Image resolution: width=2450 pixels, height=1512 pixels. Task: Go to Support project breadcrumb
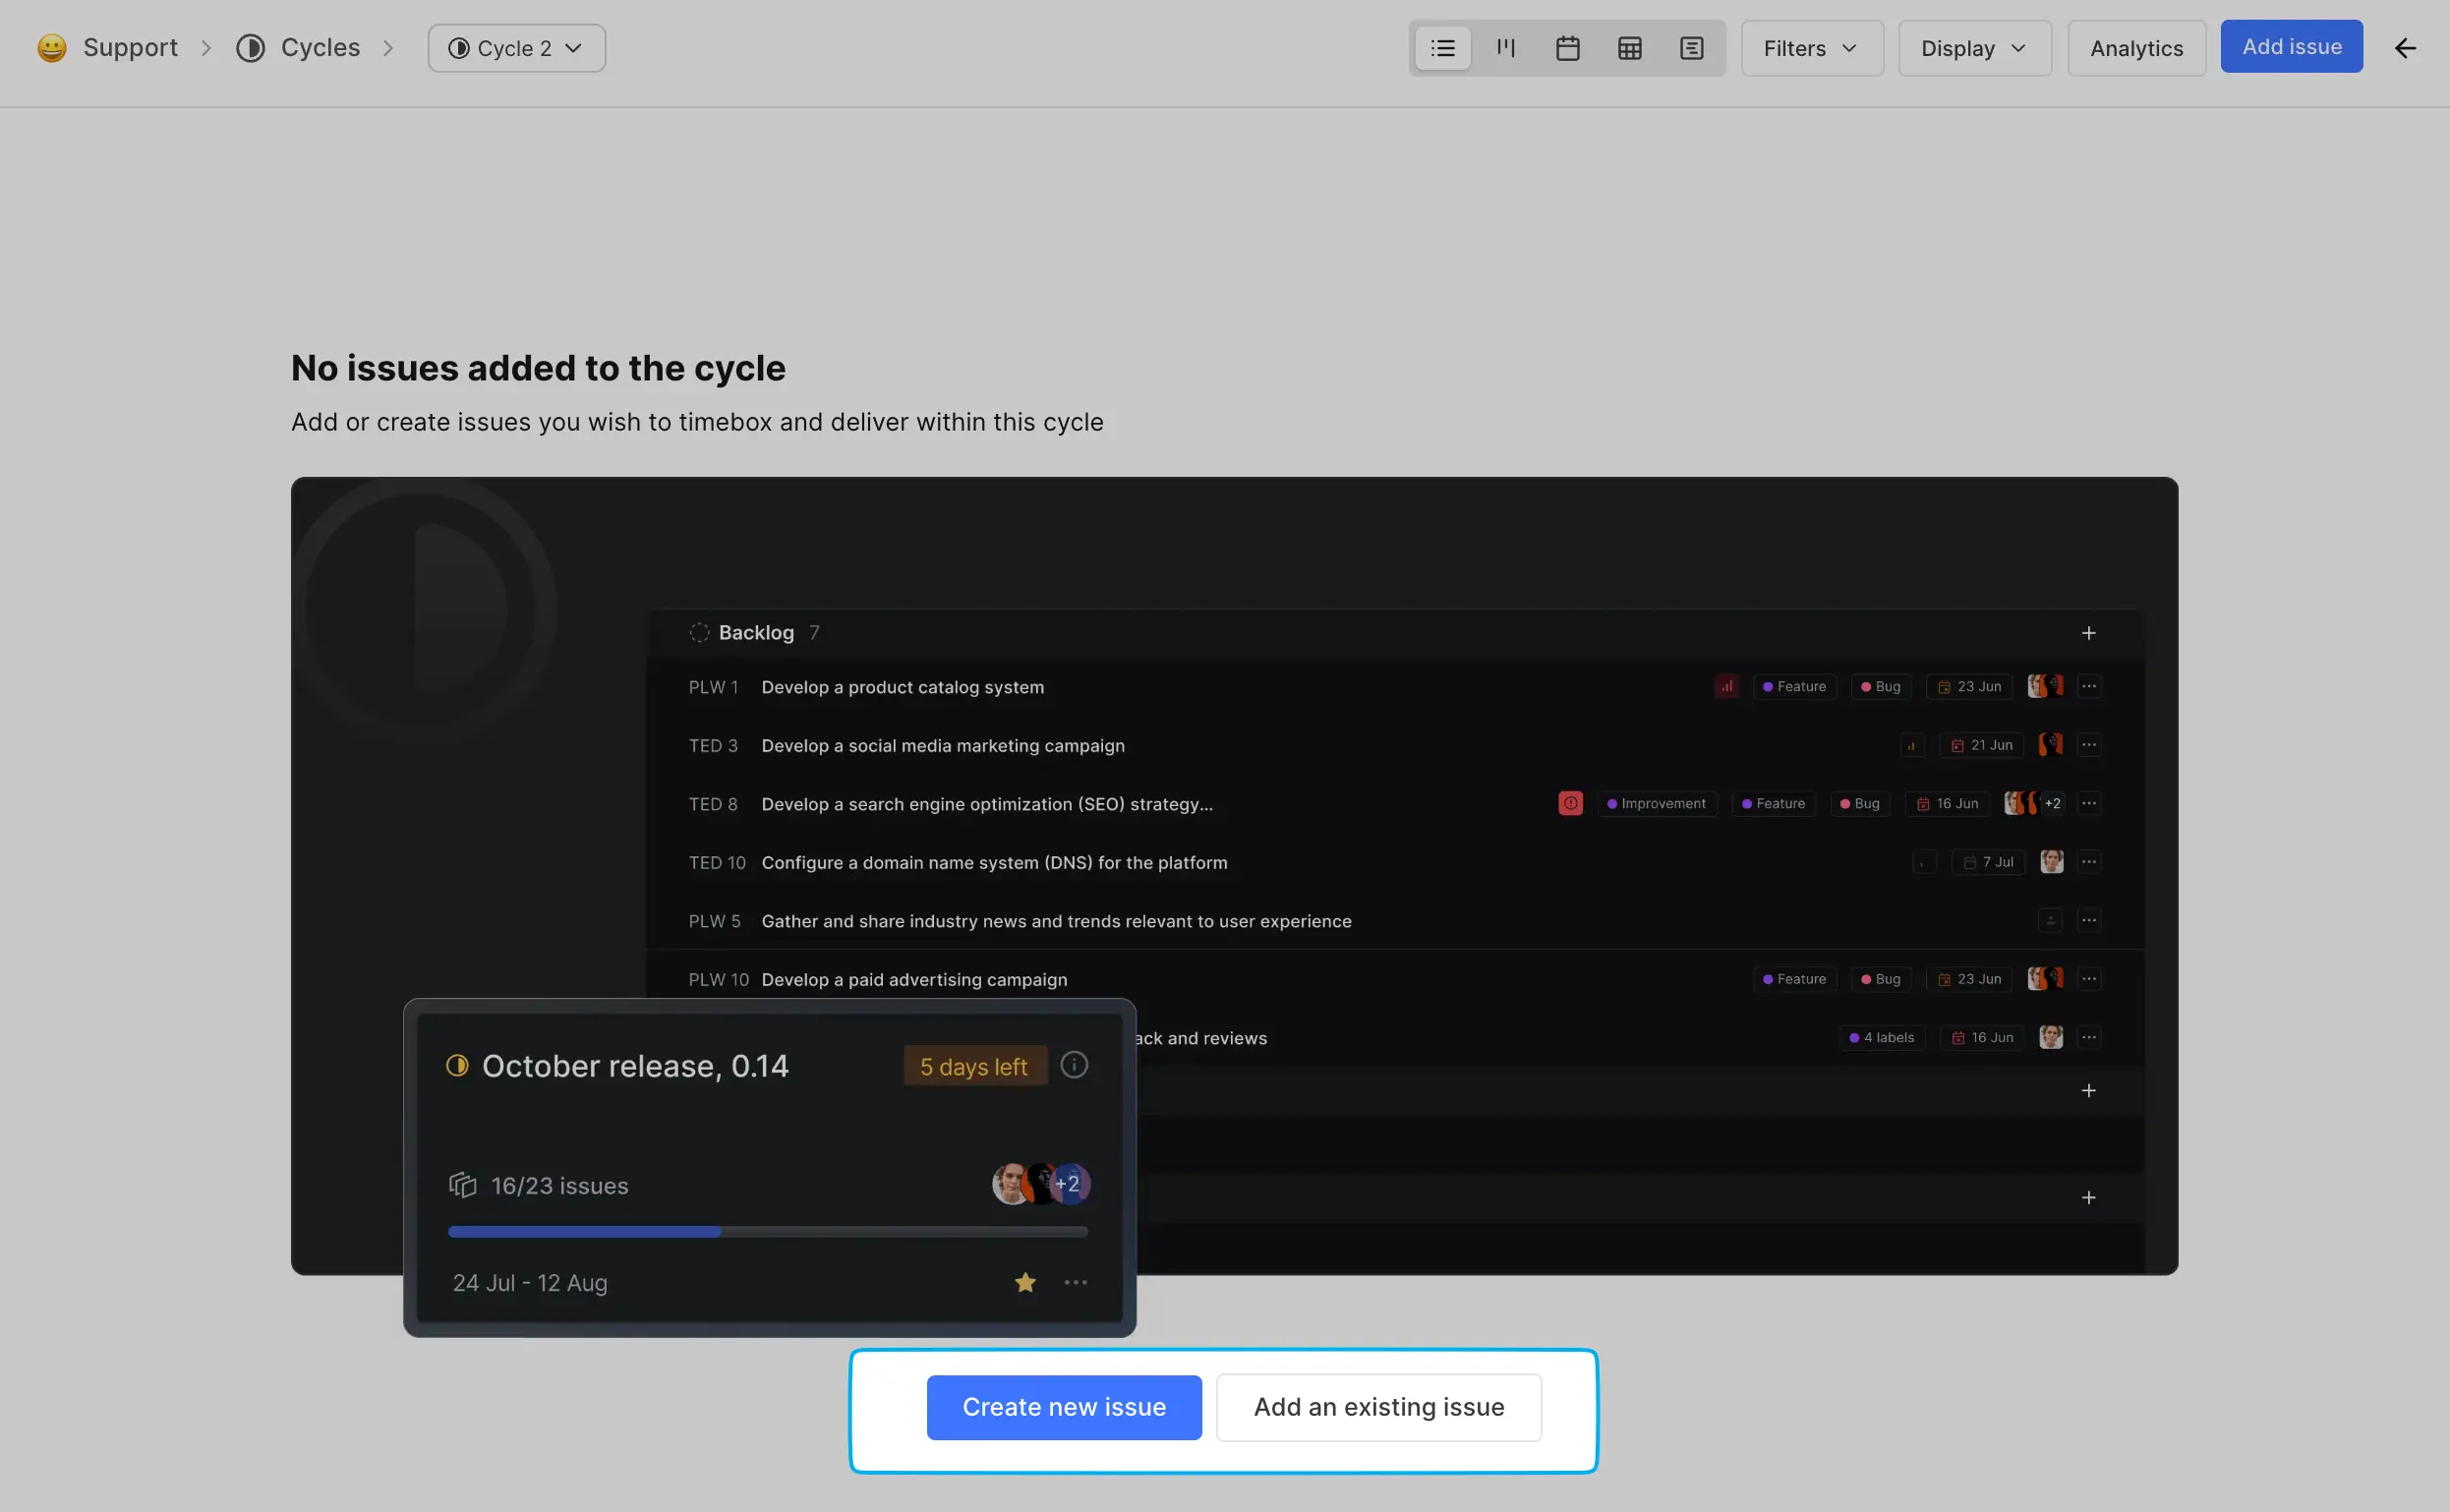(x=130, y=47)
